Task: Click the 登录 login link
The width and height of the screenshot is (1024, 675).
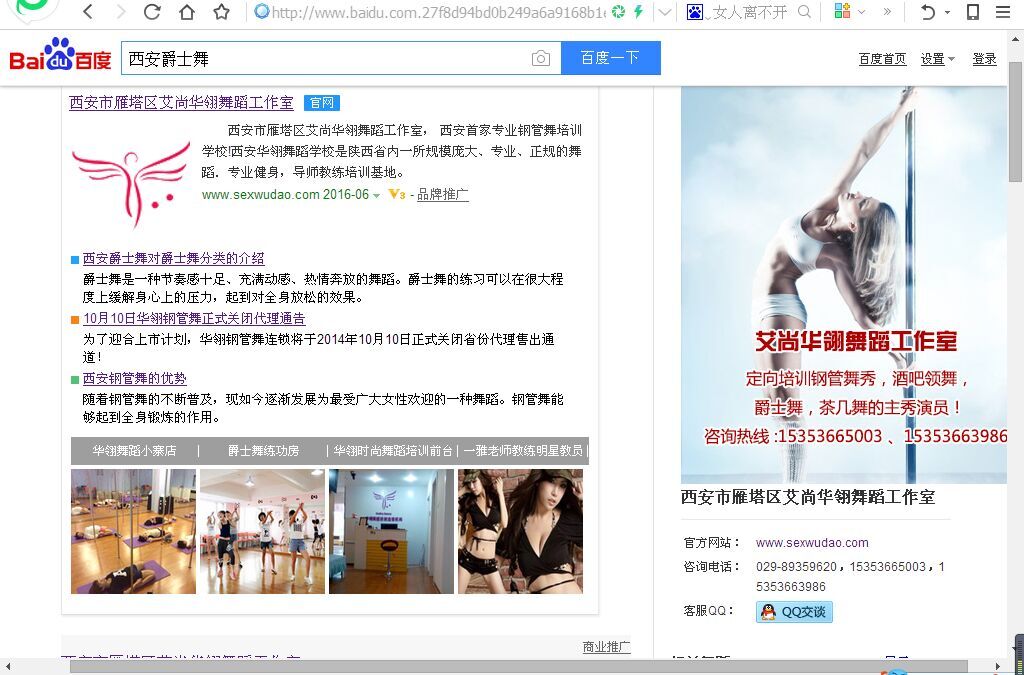Action: (x=984, y=59)
